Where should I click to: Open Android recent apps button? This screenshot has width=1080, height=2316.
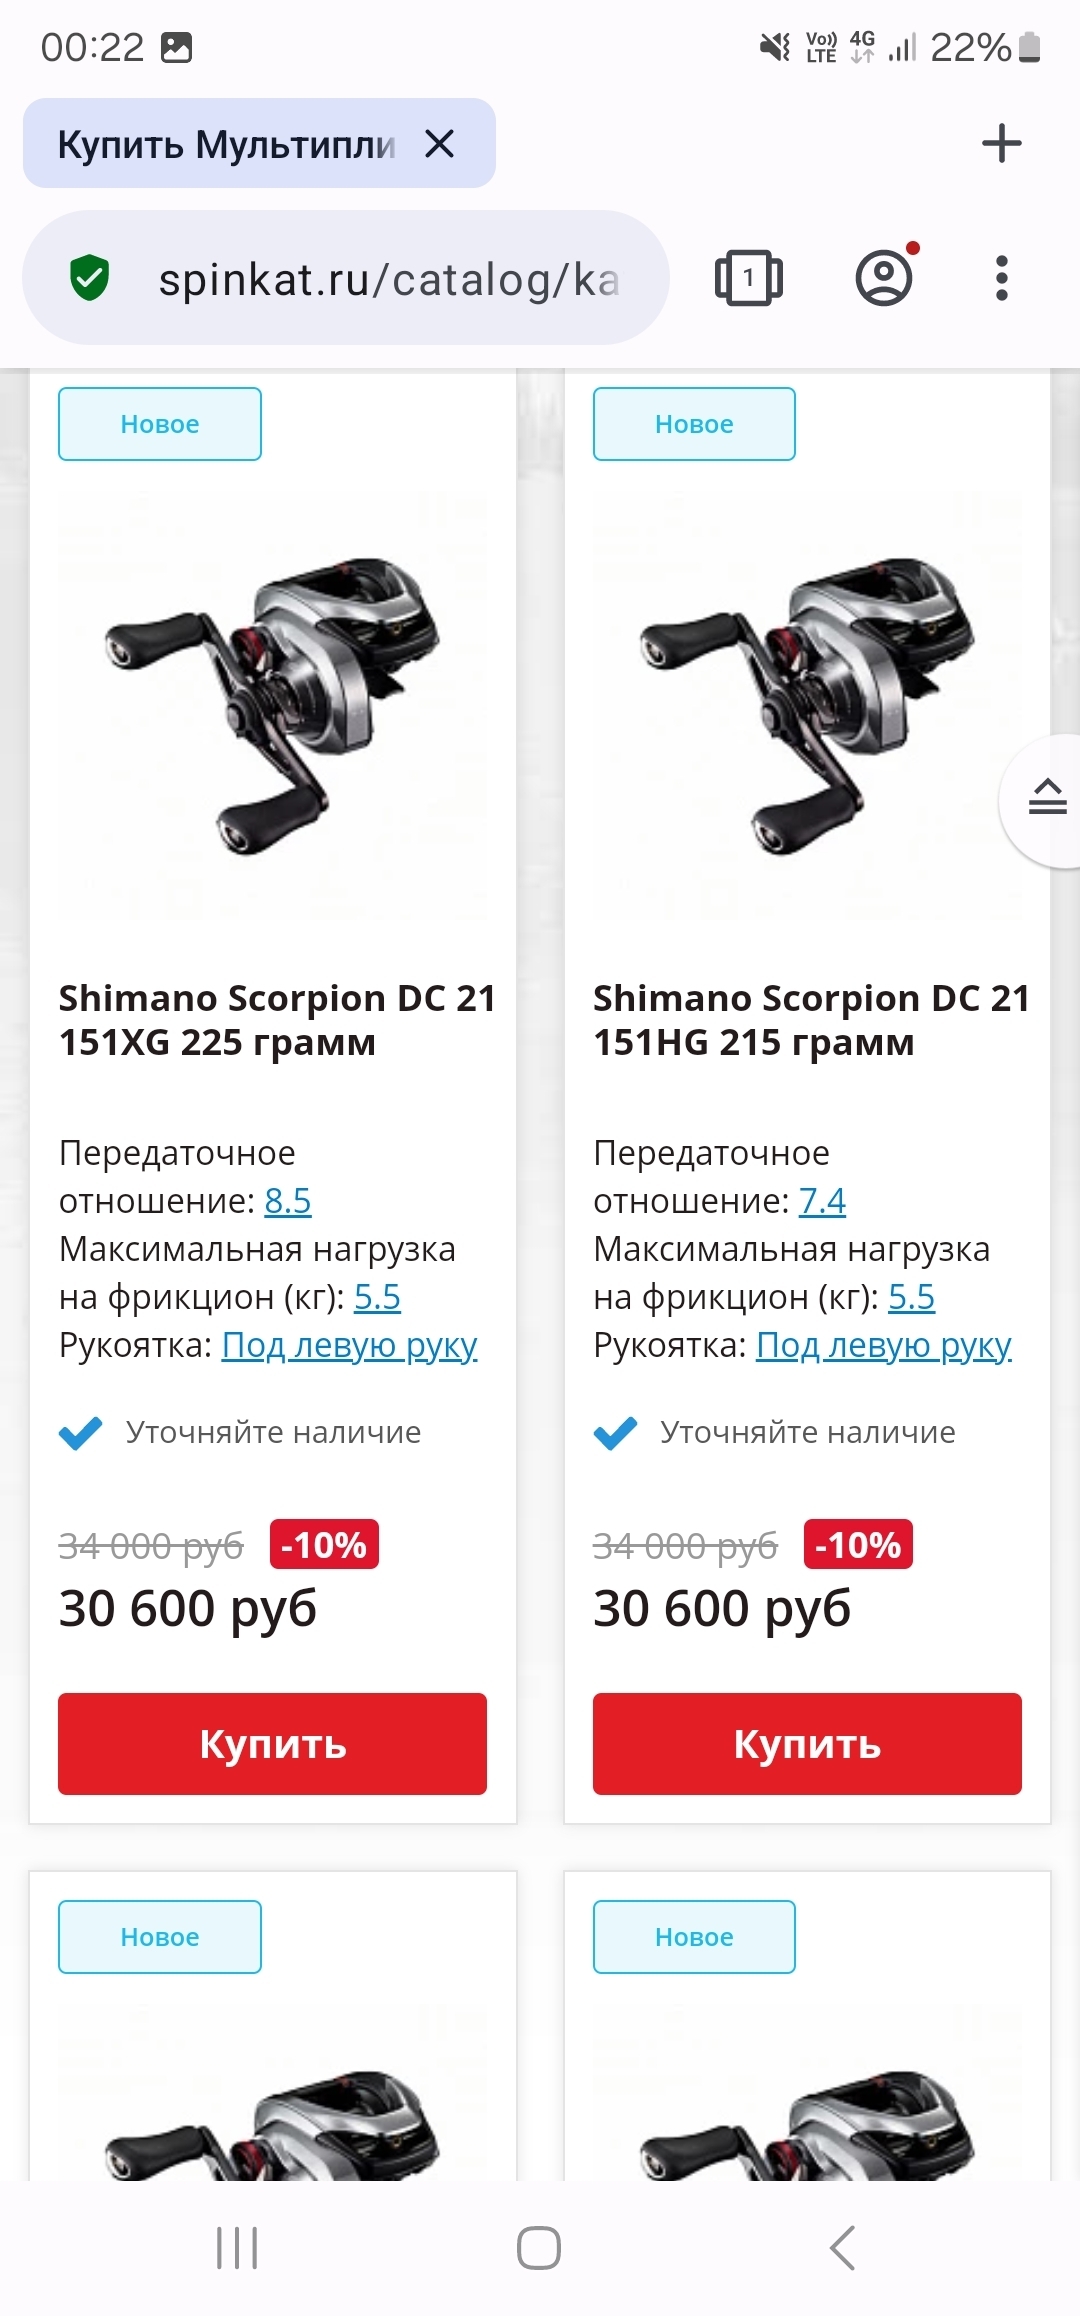pyautogui.click(x=237, y=2248)
